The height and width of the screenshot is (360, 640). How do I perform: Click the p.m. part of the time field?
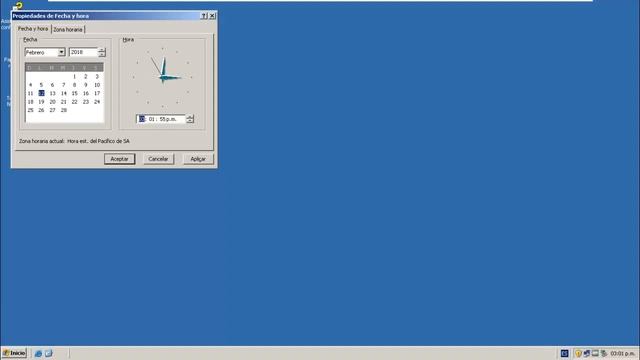pos(172,119)
